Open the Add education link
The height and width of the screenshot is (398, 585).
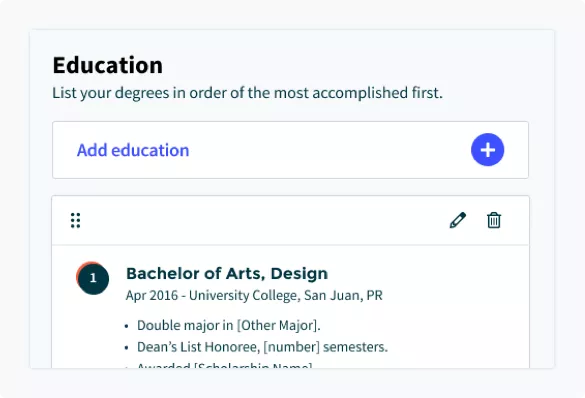(133, 150)
